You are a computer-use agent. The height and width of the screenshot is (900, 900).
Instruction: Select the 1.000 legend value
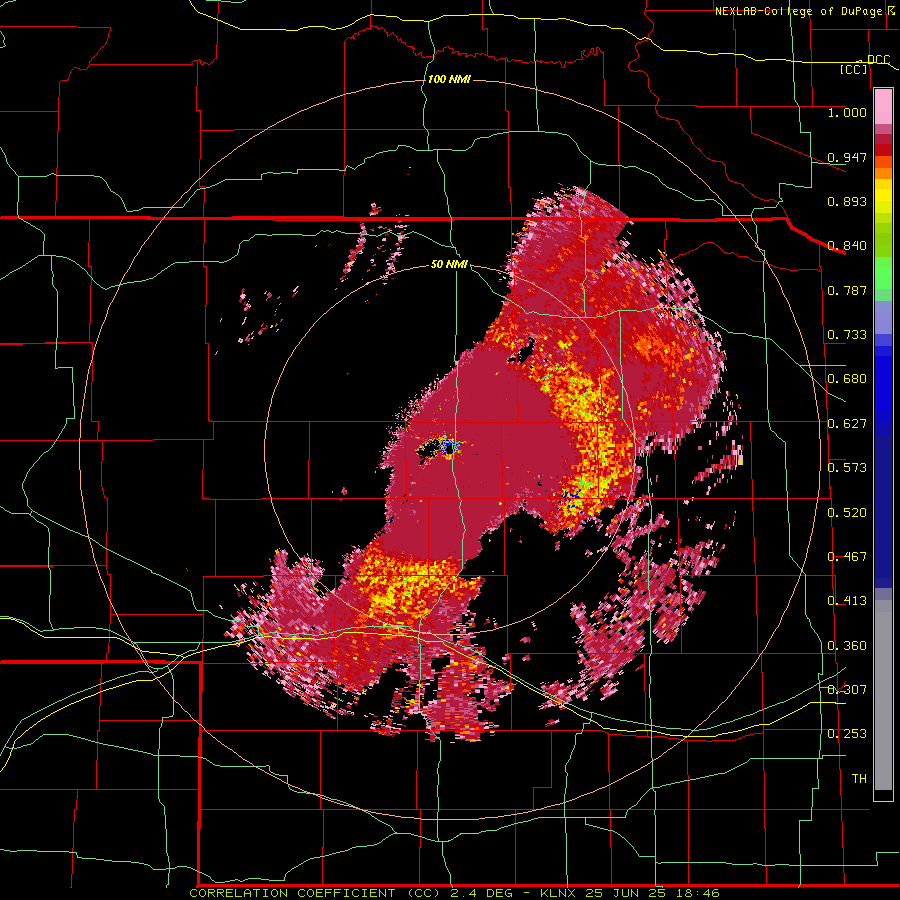pos(847,112)
